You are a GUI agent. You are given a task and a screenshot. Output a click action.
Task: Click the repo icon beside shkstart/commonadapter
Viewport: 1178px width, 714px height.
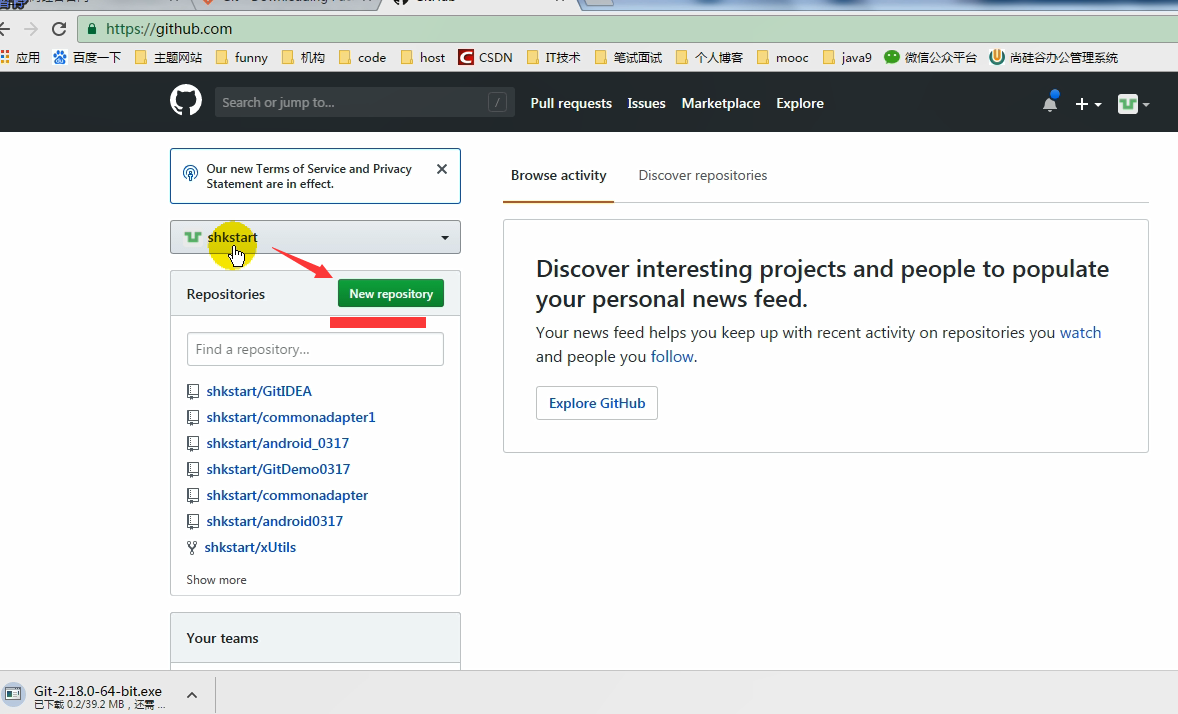pos(193,495)
